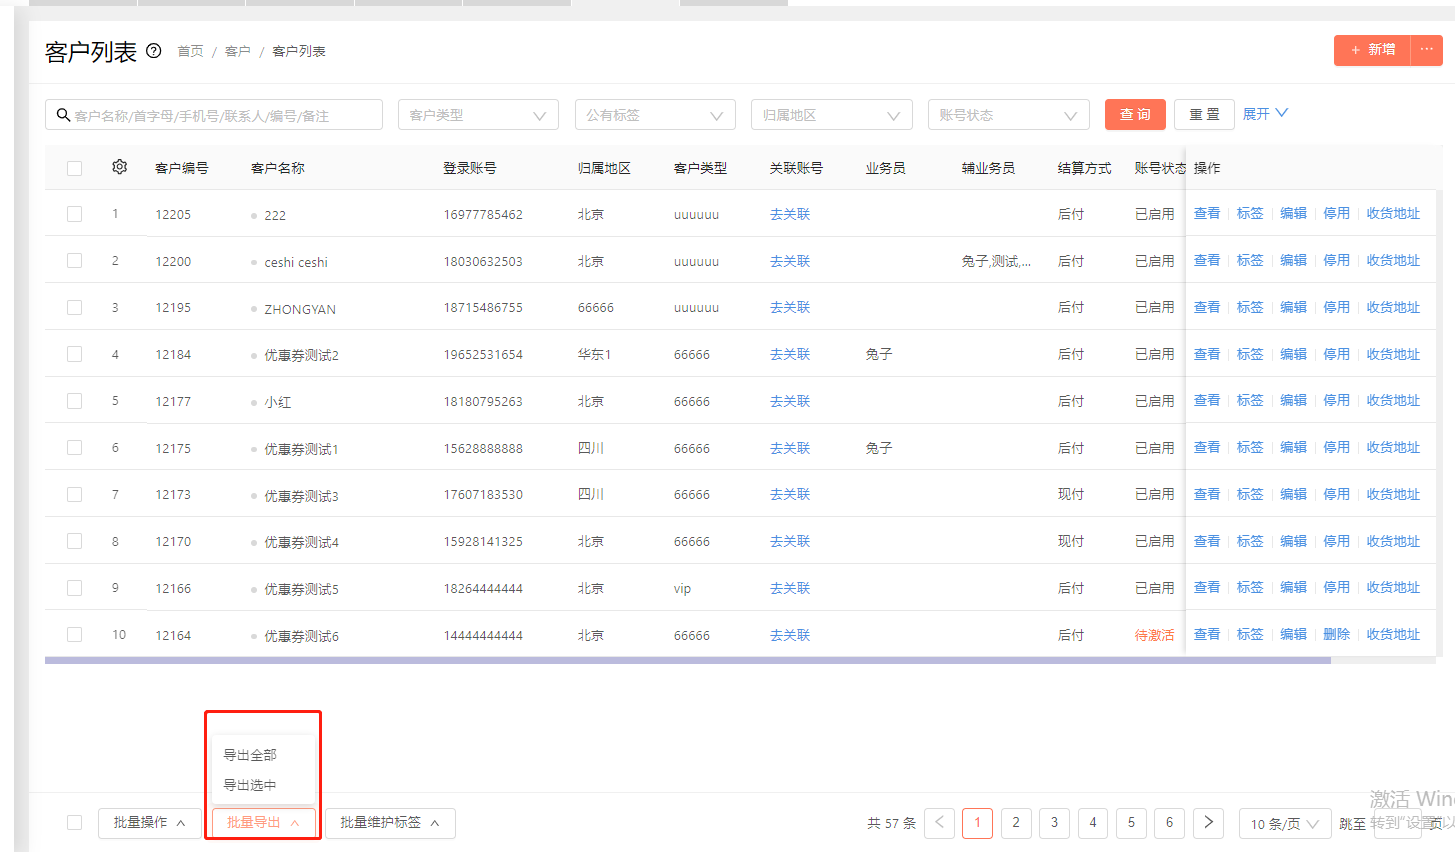Open the table column settings gear
1455x852 pixels.
pos(120,167)
